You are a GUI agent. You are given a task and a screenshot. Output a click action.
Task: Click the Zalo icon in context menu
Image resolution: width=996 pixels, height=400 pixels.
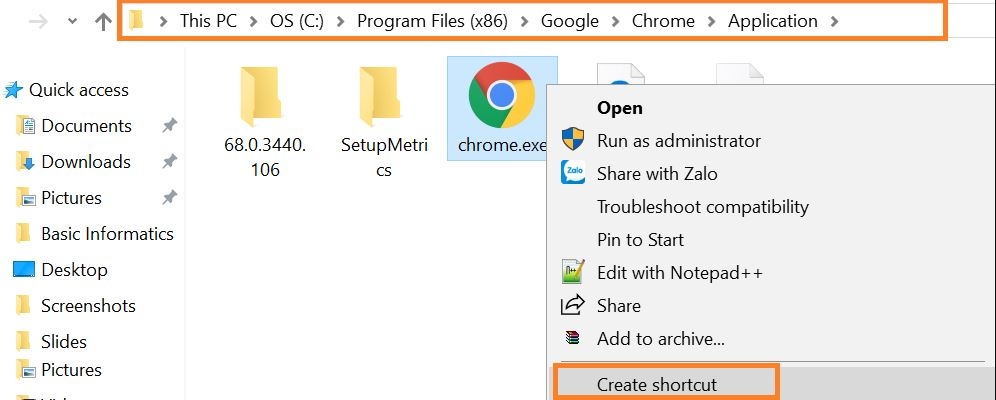pos(573,173)
